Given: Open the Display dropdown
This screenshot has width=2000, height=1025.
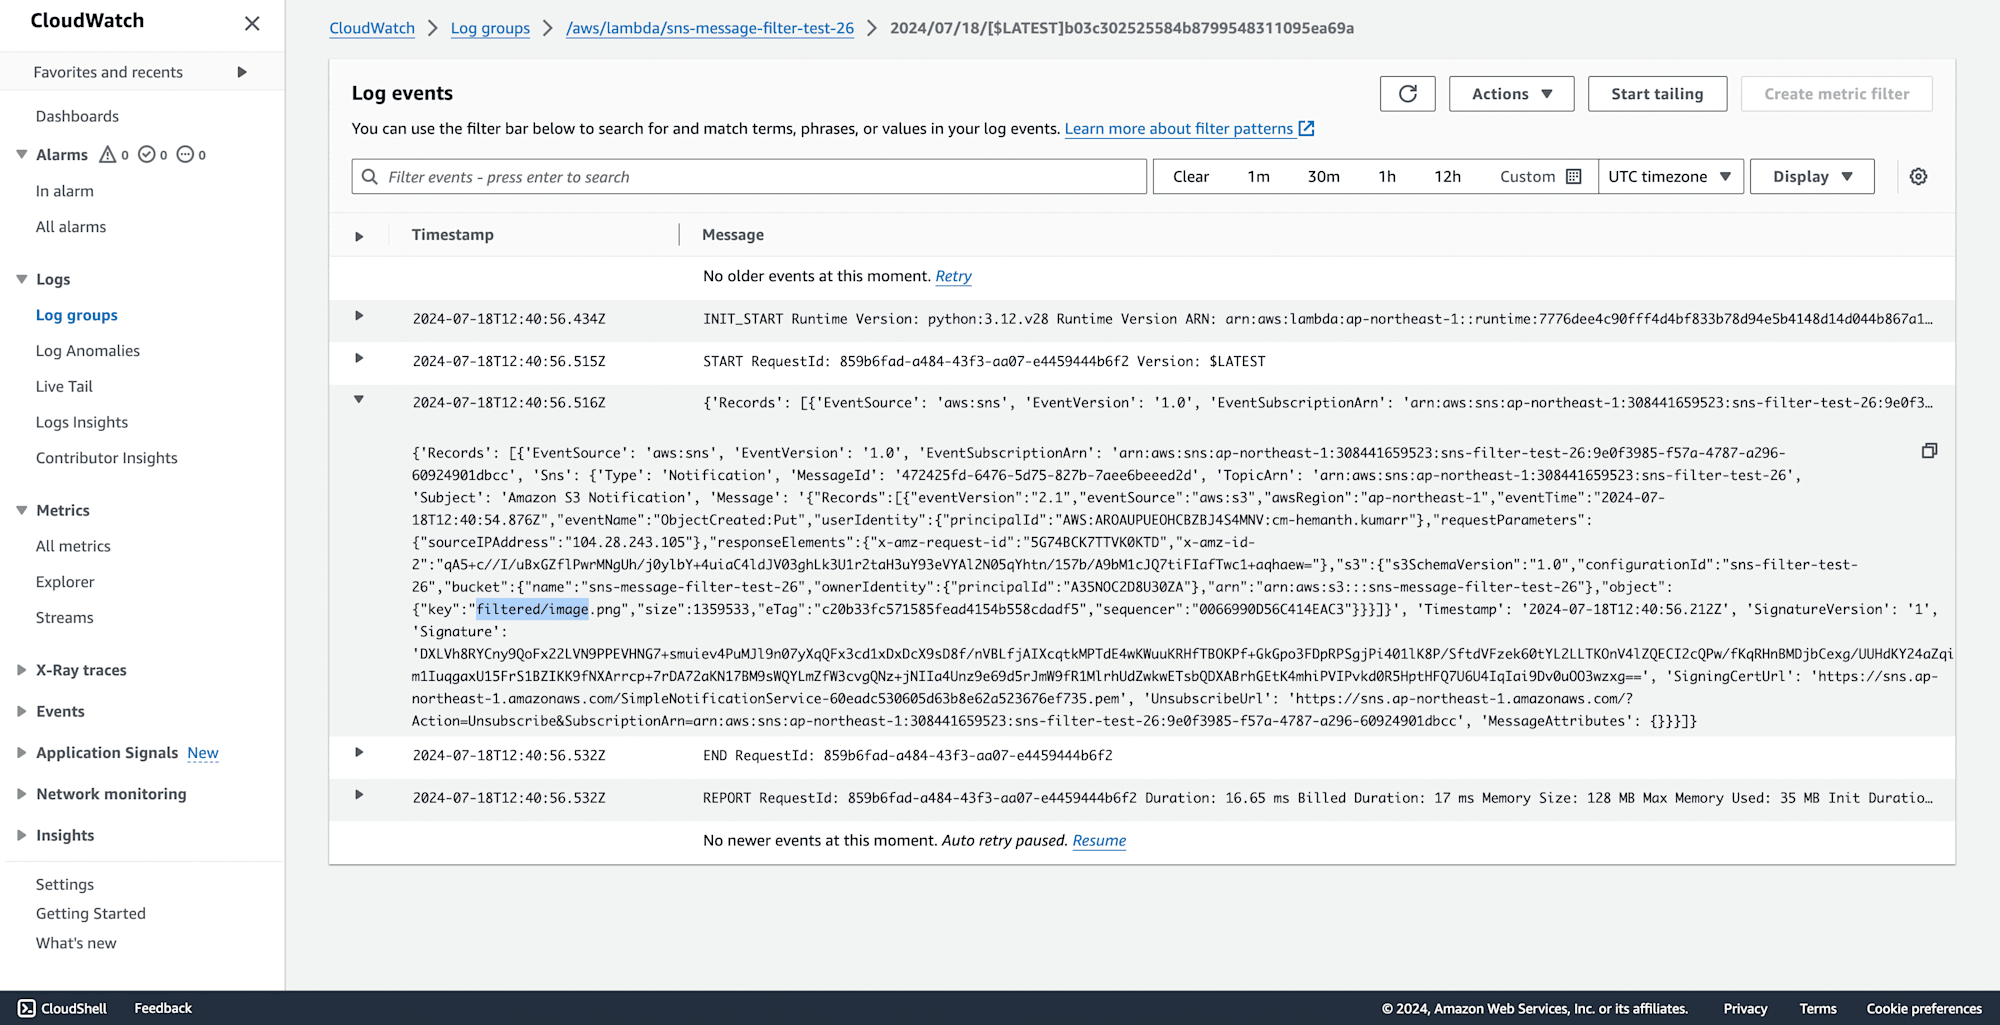Looking at the screenshot, I should pyautogui.click(x=1812, y=177).
